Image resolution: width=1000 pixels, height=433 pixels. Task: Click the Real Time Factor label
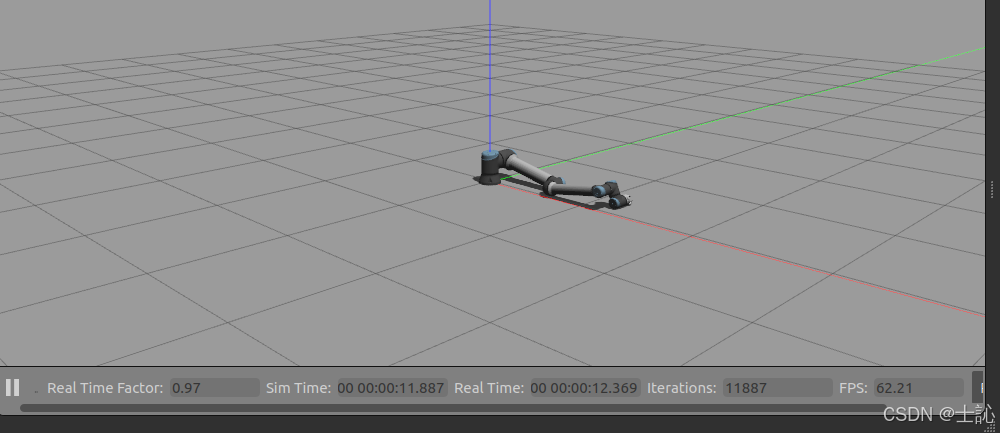tap(105, 388)
